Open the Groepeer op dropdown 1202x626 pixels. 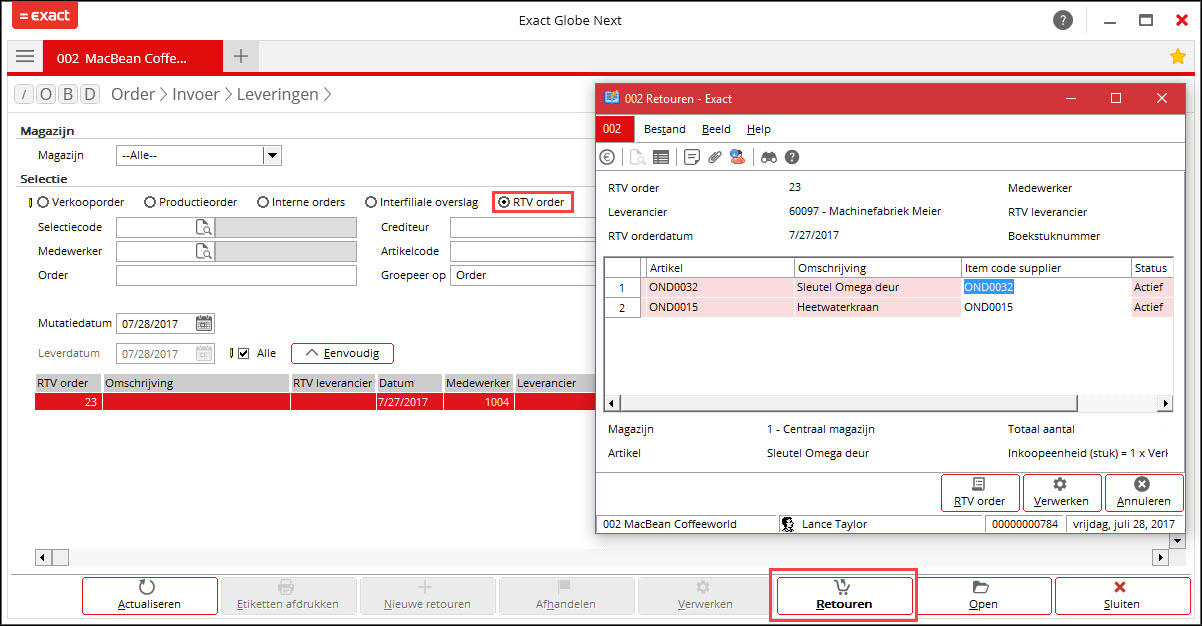coord(523,275)
